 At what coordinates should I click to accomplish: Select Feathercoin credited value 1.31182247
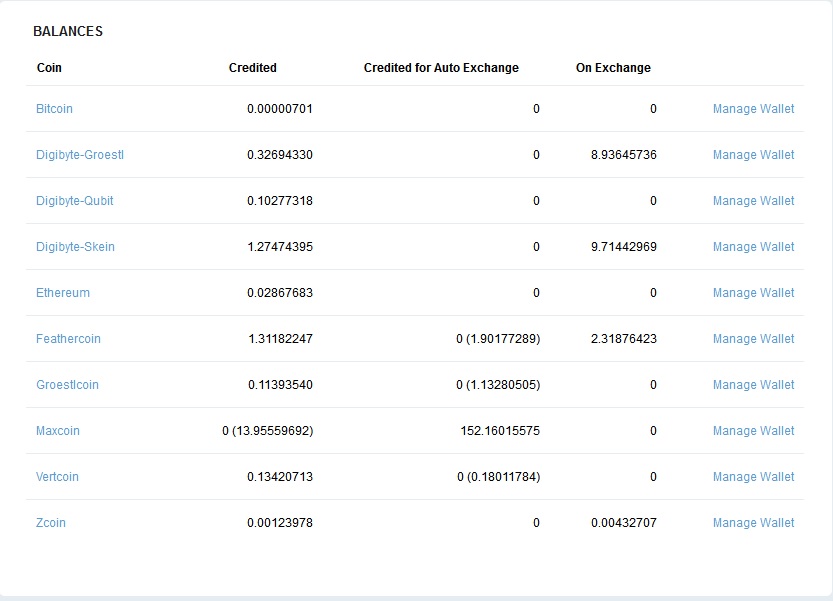click(280, 338)
